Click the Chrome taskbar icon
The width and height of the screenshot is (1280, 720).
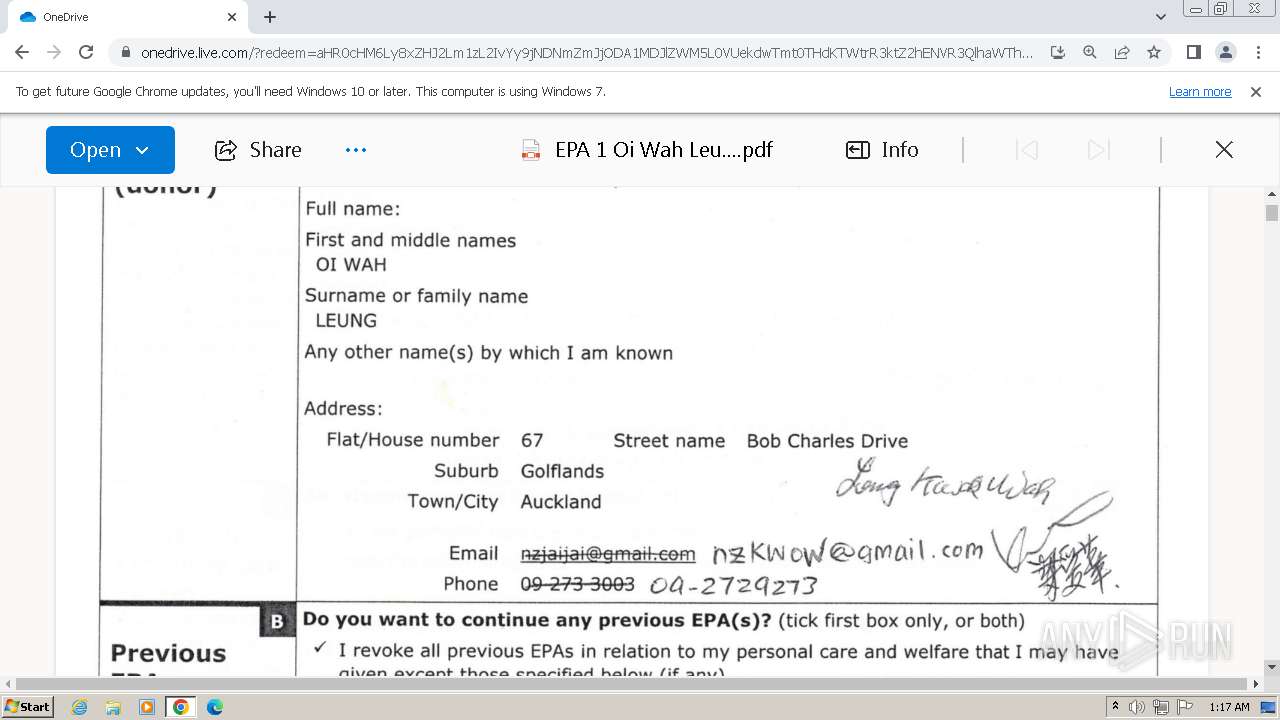point(181,707)
